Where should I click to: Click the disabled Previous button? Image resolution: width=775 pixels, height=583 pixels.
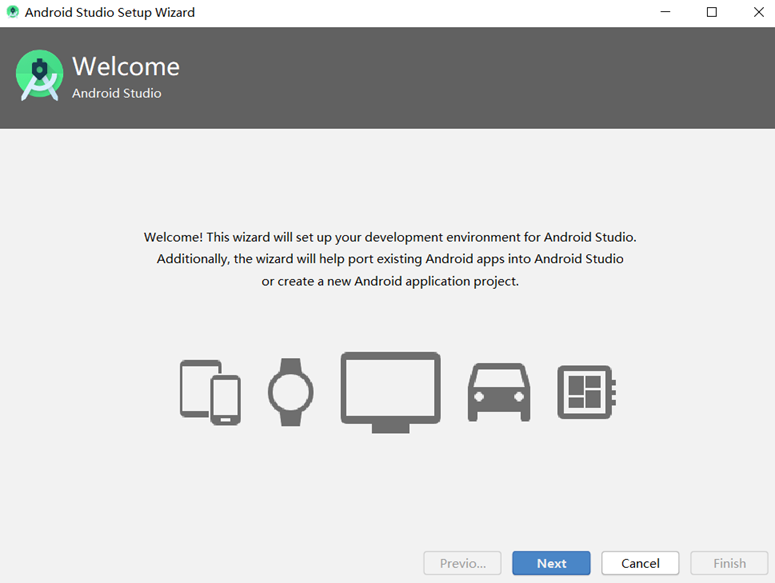point(462,563)
